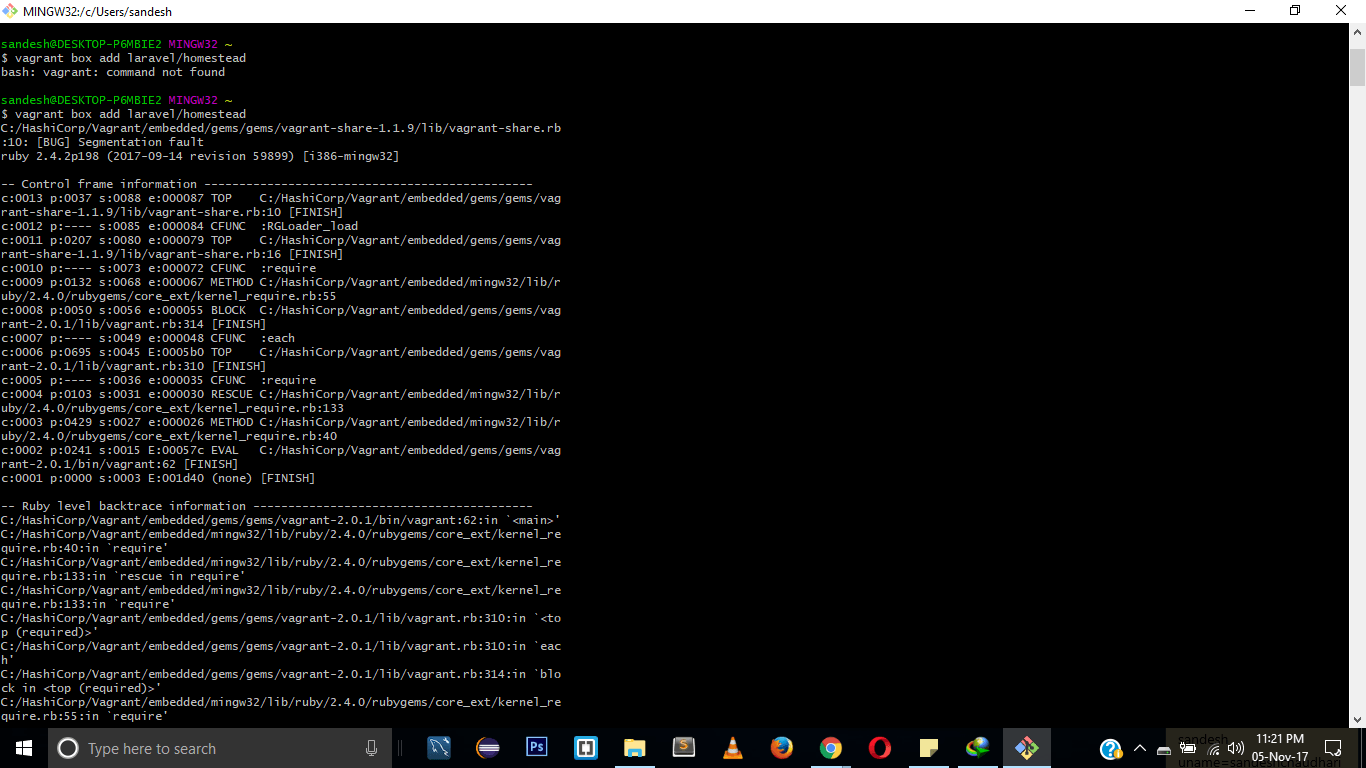Open Brackets editor from the taskbar
Image resolution: width=1366 pixels, height=768 pixels.
pyautogui.click(x=586, y=748)
